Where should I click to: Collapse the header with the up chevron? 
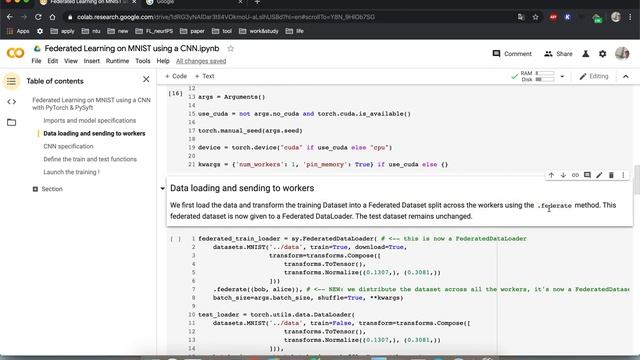point(625,76)
